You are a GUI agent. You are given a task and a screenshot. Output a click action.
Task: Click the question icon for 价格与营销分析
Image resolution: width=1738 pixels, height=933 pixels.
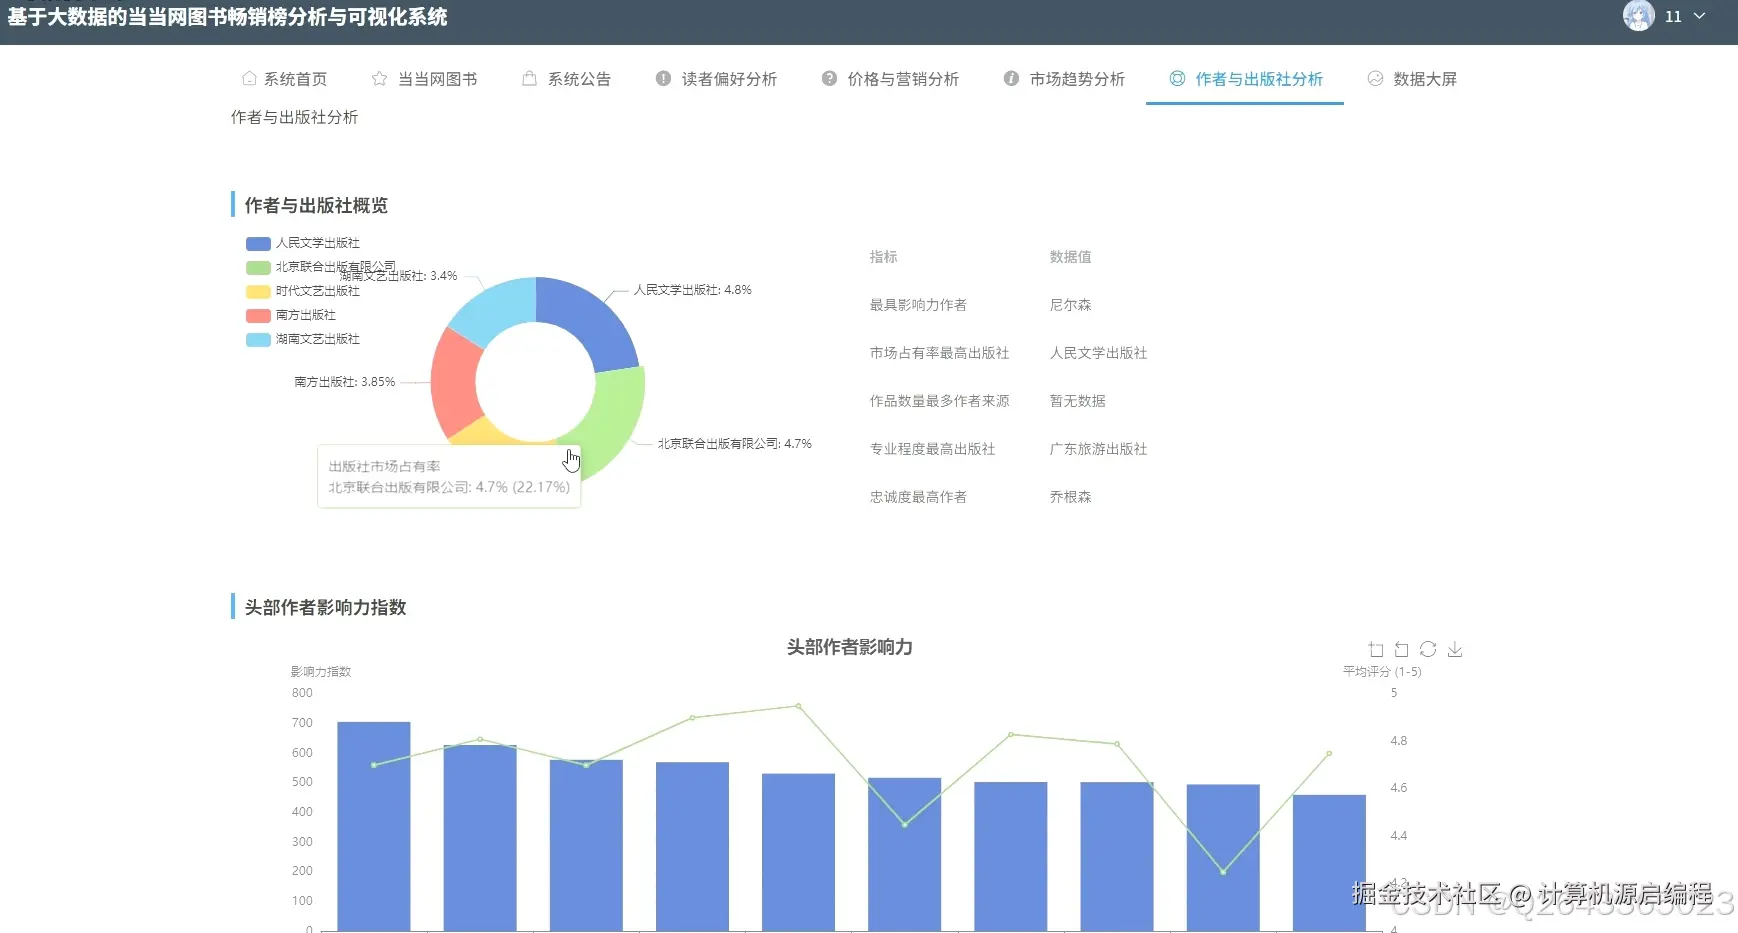(829, 79)
